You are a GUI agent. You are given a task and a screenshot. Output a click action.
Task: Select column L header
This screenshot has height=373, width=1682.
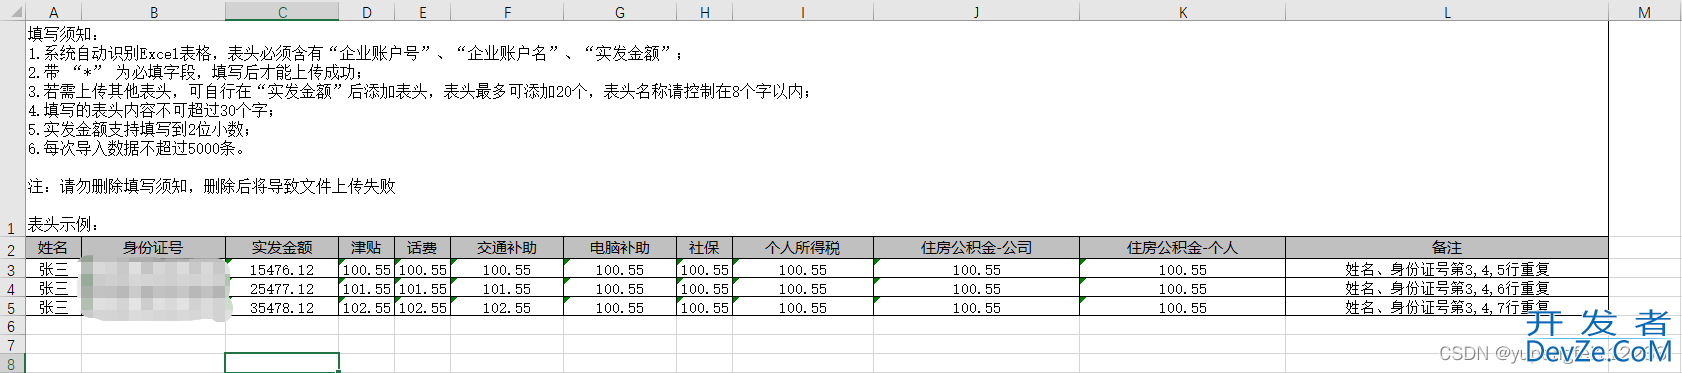pos(1447,11)
